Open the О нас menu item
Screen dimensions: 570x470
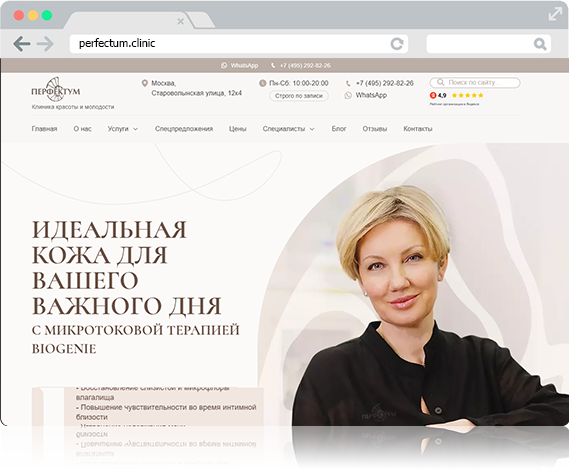point(83,129)
